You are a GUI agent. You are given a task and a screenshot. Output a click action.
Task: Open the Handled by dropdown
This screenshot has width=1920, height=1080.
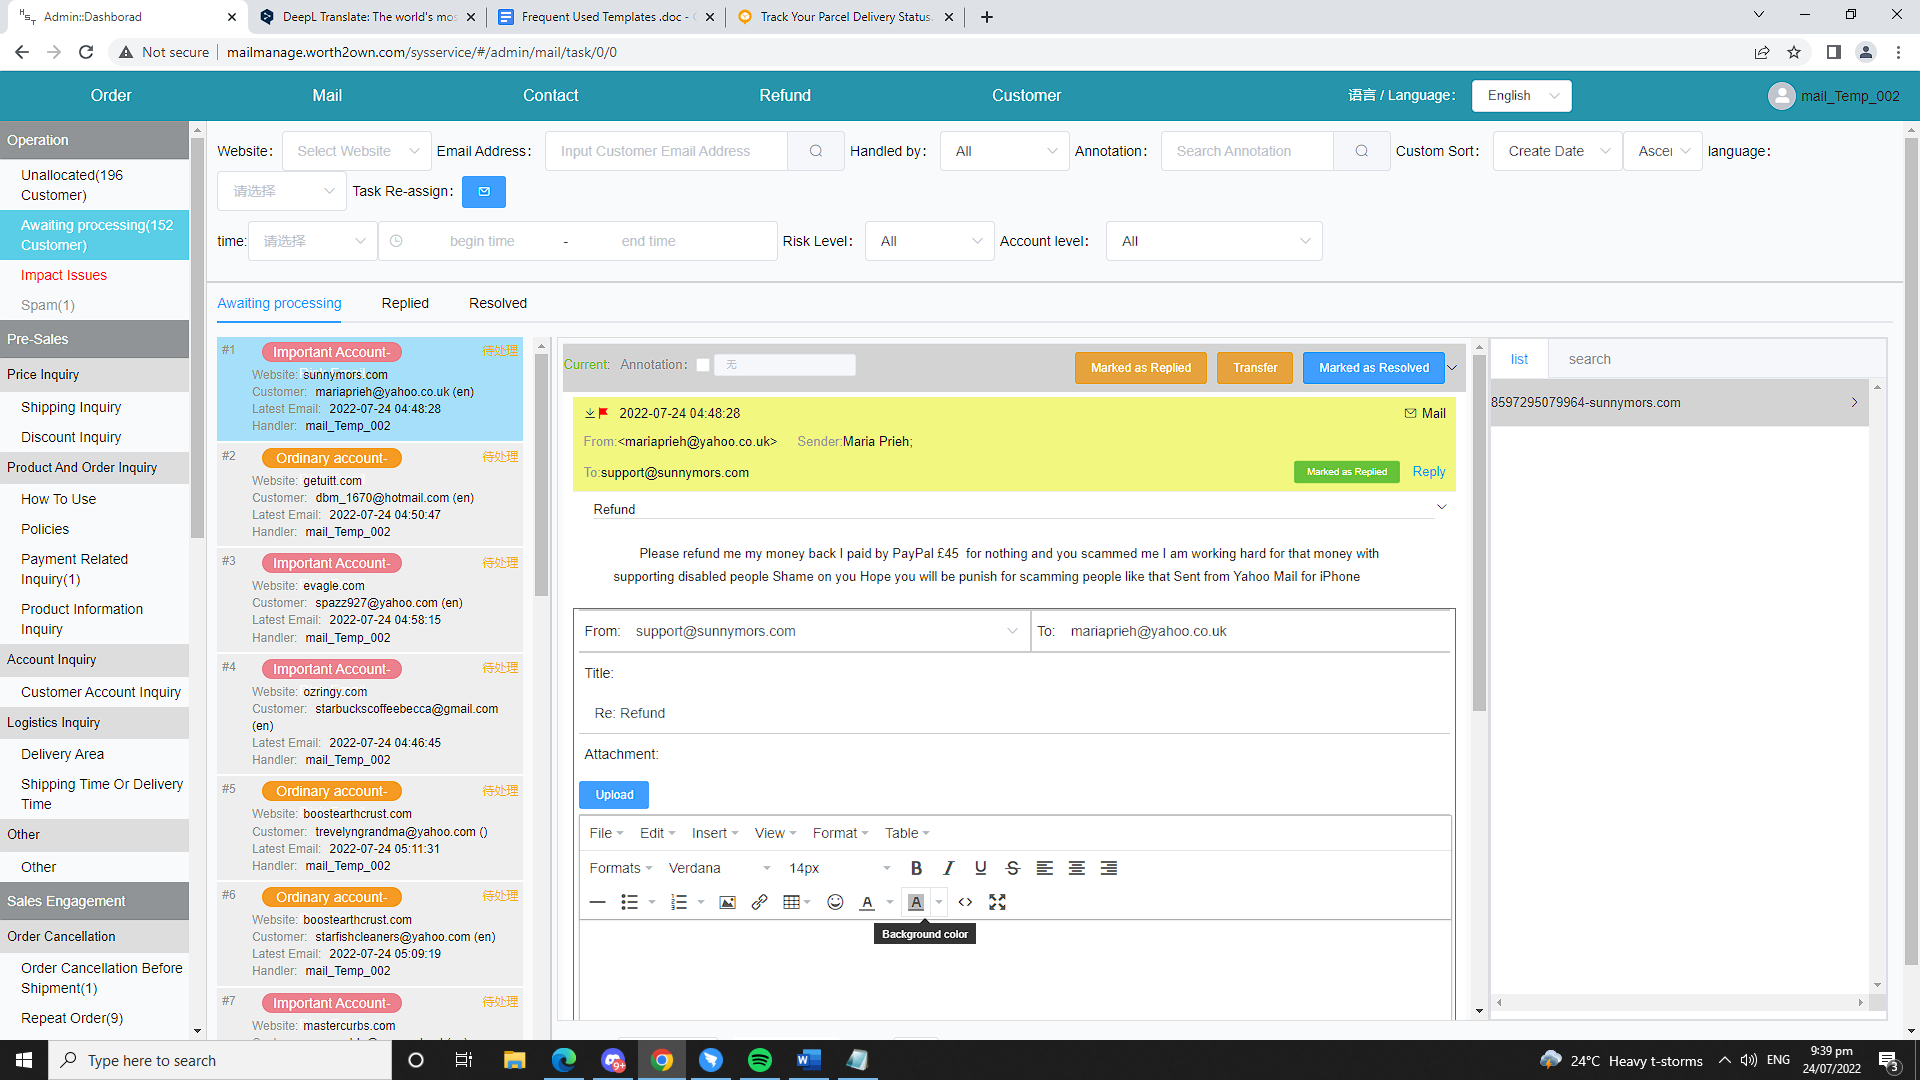1004,151
